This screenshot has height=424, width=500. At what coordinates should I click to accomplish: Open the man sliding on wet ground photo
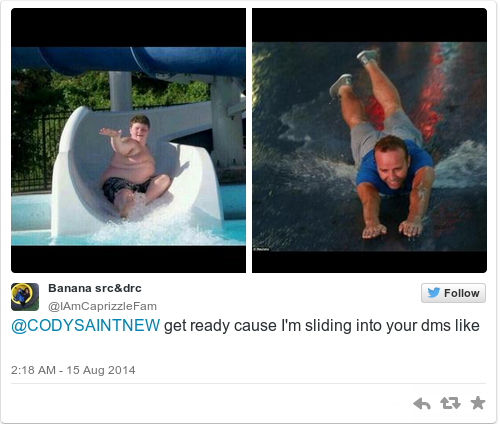(369, 140)
